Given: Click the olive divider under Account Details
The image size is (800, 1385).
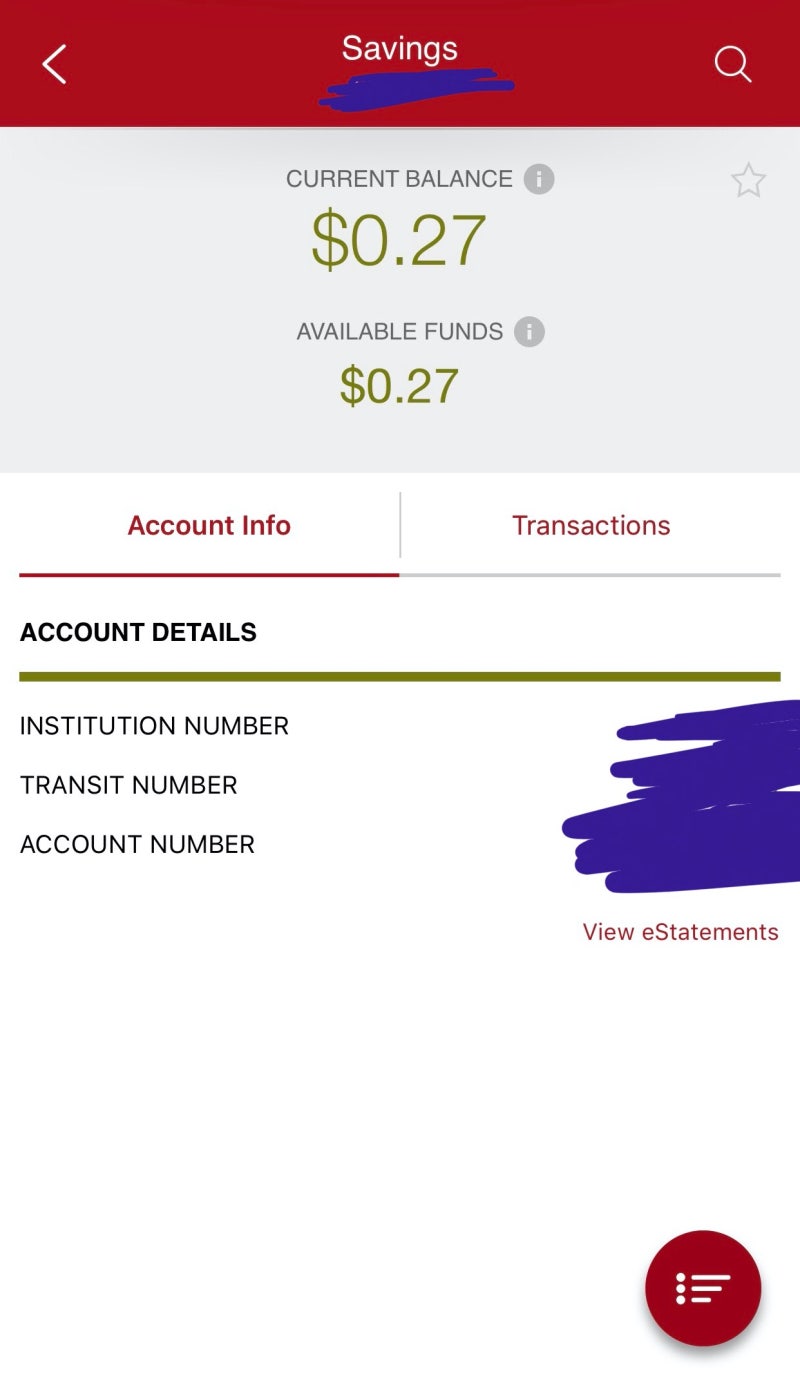Looking at the screenshot, I should 399,677.
